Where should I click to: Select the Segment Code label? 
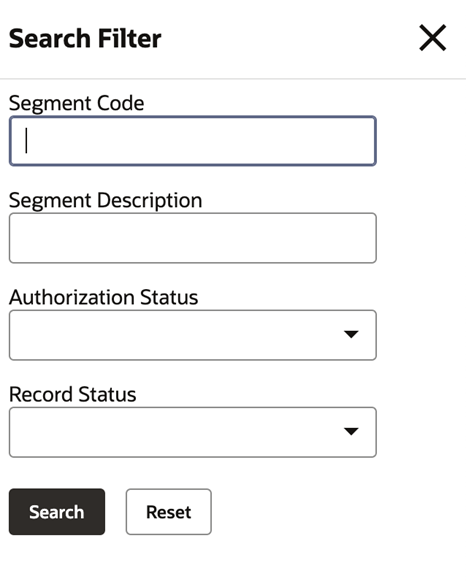76,103
